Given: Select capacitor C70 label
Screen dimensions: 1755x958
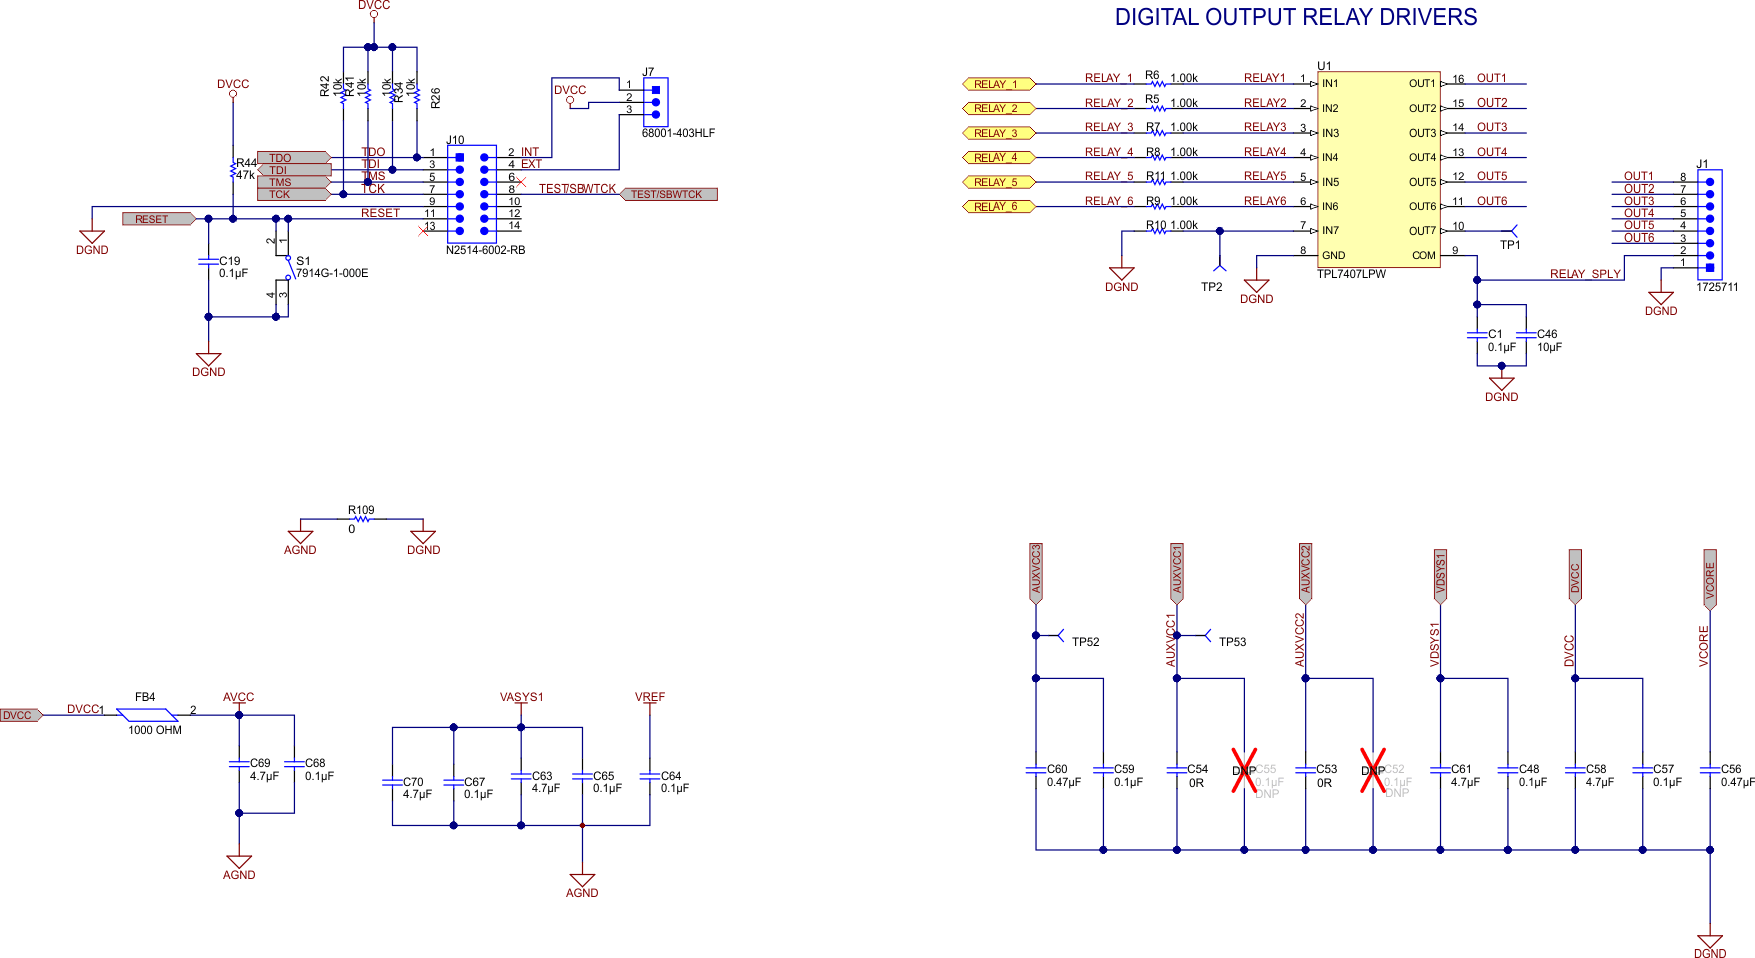Looking at the screenshot, I should [413, 782].
